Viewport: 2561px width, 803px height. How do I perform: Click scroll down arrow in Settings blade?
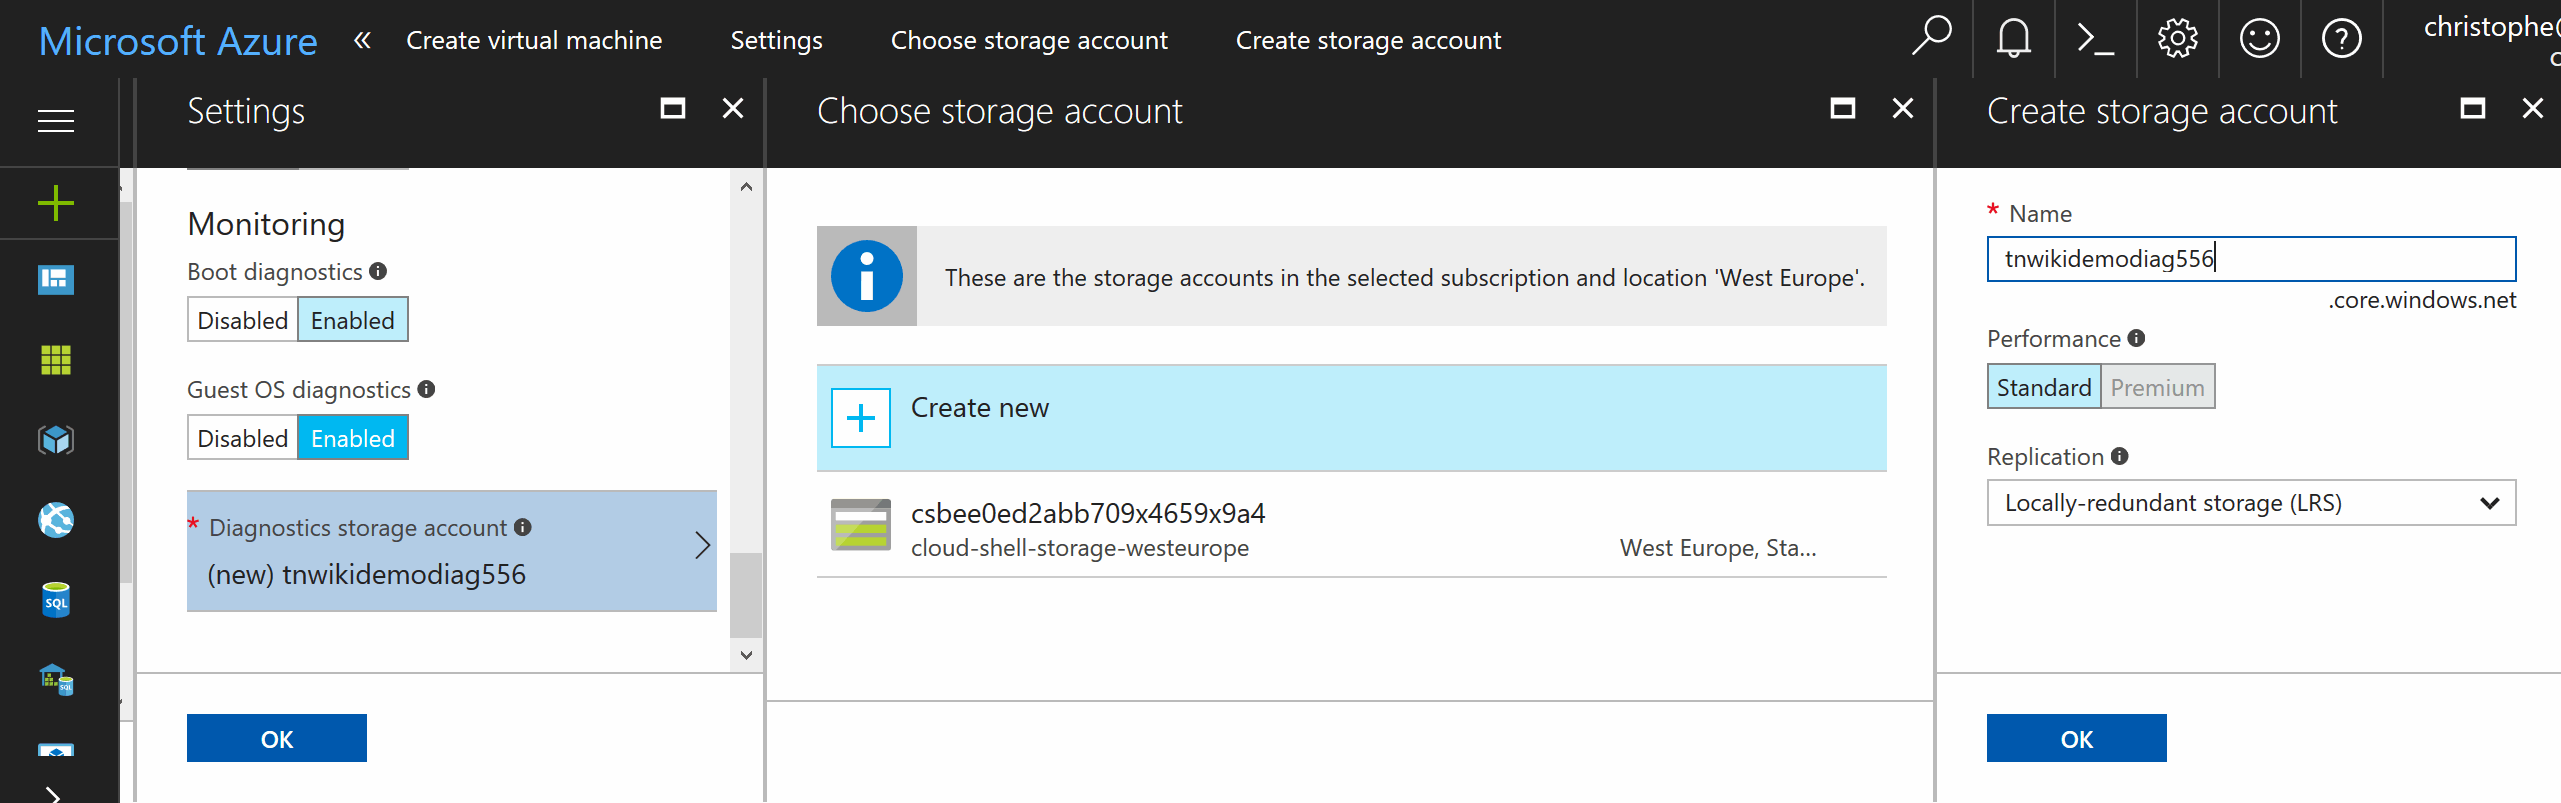(746, 655)
